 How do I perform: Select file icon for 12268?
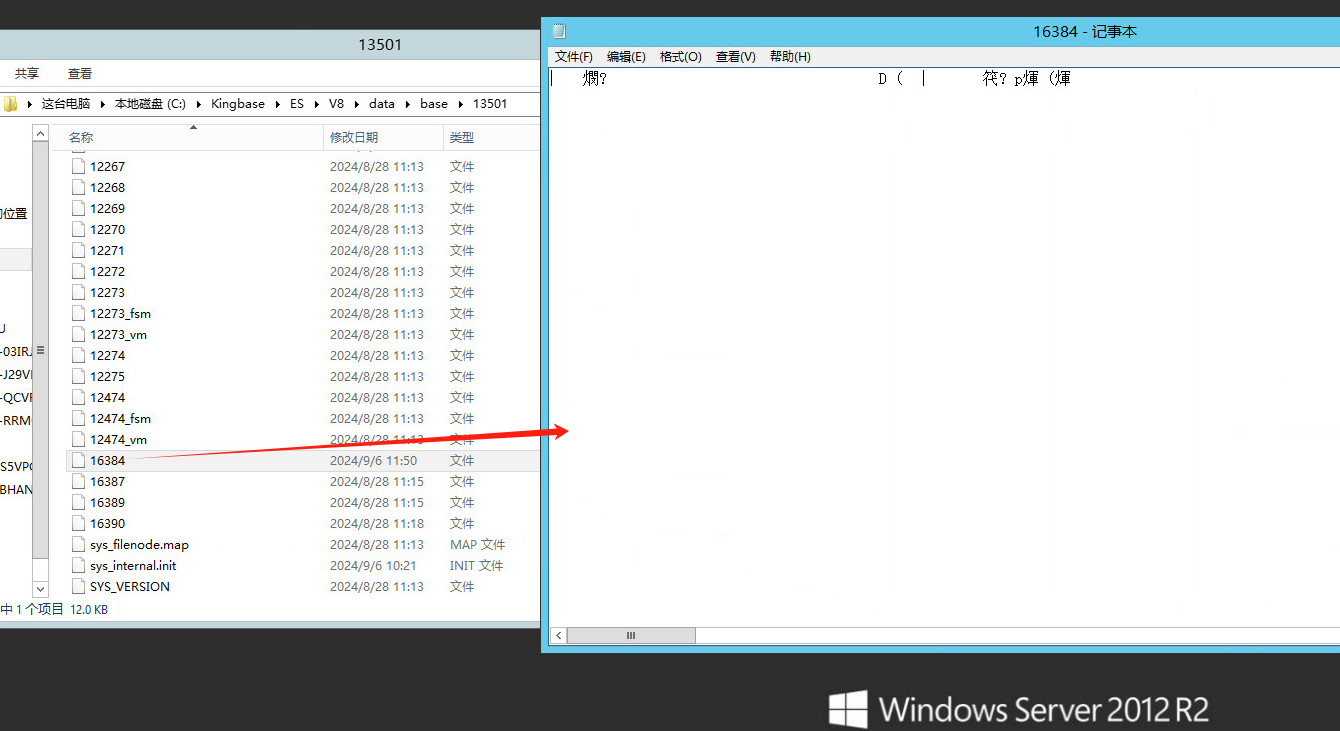pos(78,187)
